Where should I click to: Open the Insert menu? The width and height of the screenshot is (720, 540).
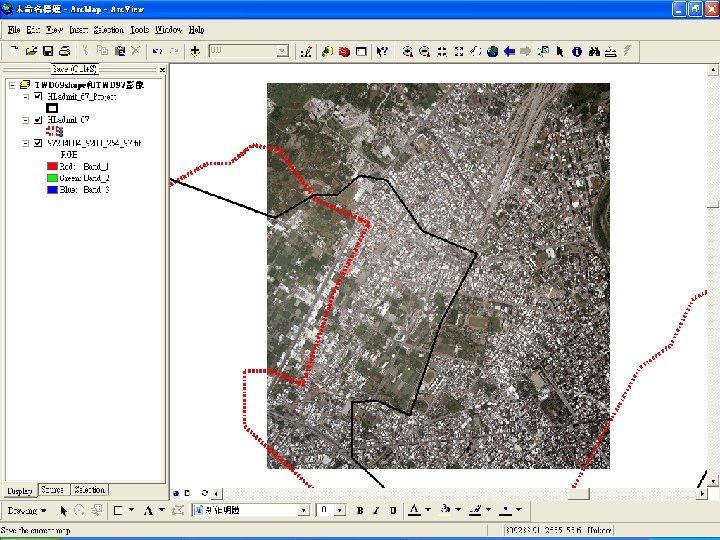pyautogui.click(x=79, y=30)
